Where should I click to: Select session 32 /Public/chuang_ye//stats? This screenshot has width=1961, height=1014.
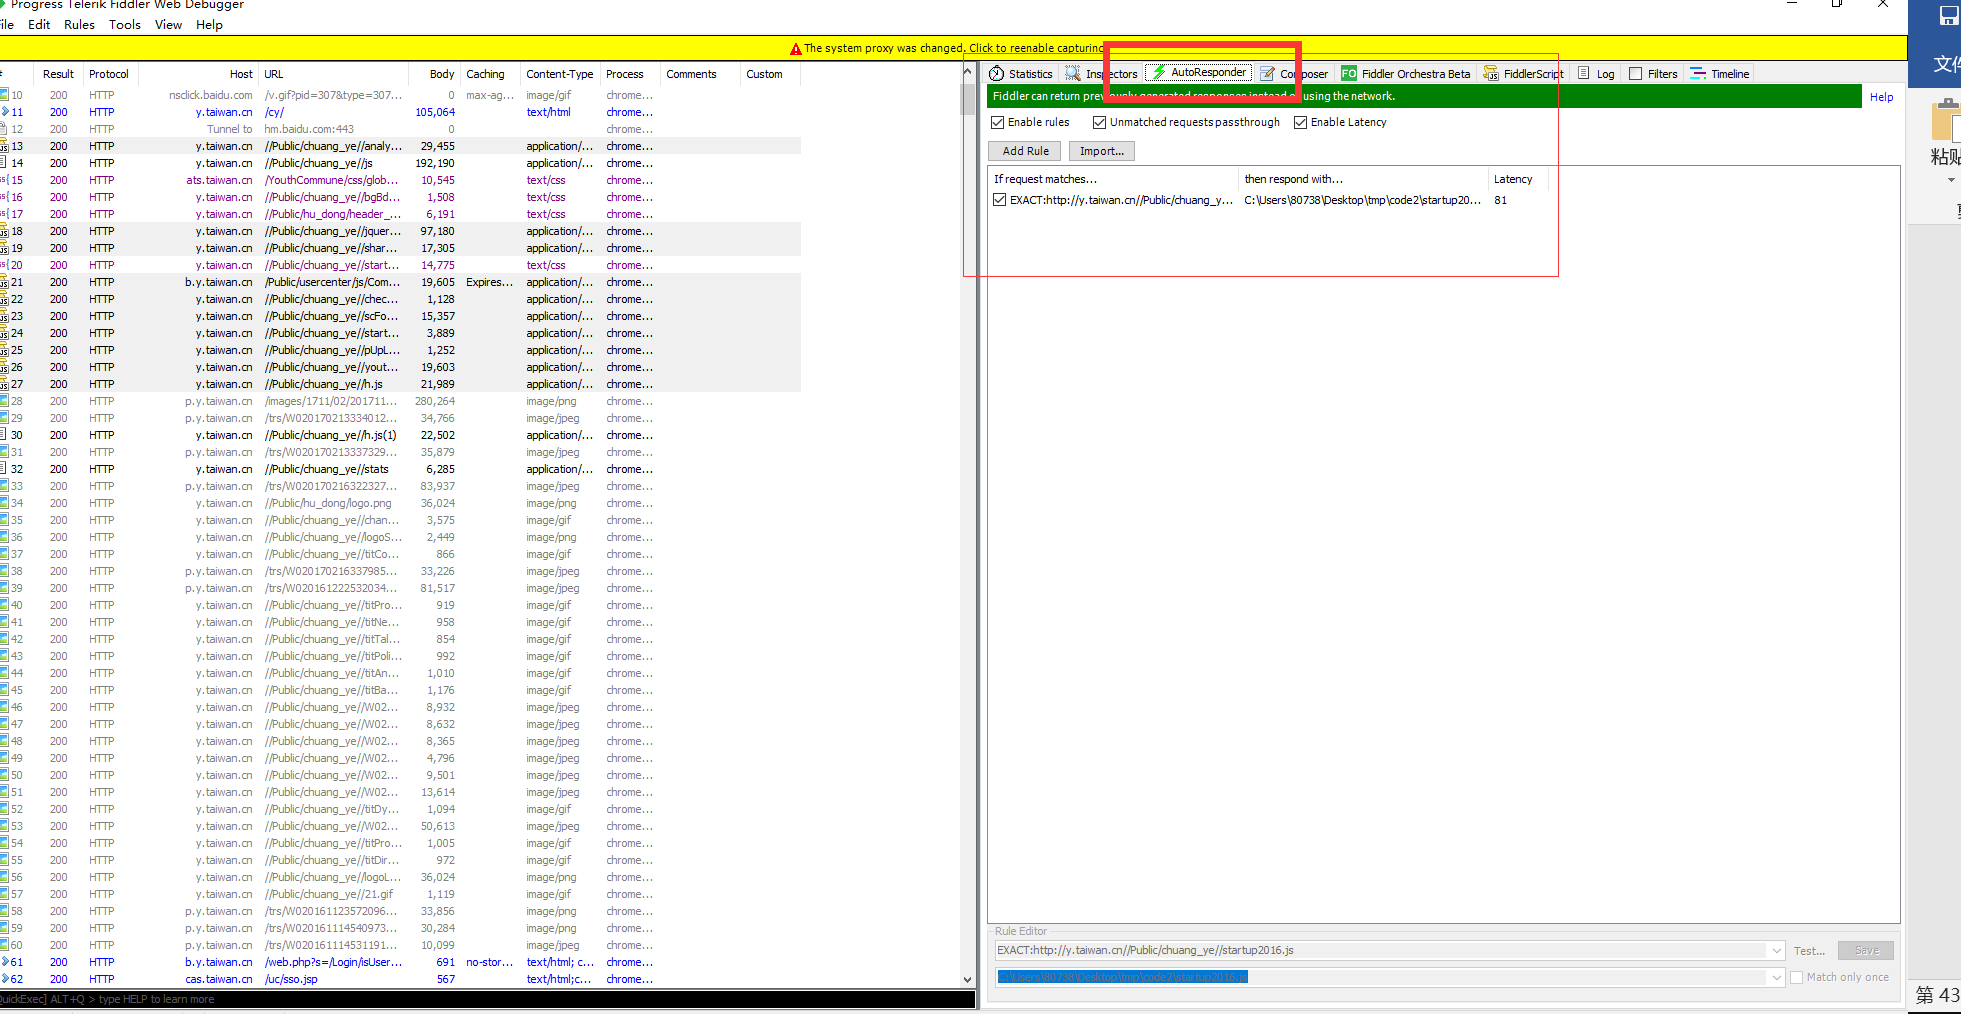point(400,469)
